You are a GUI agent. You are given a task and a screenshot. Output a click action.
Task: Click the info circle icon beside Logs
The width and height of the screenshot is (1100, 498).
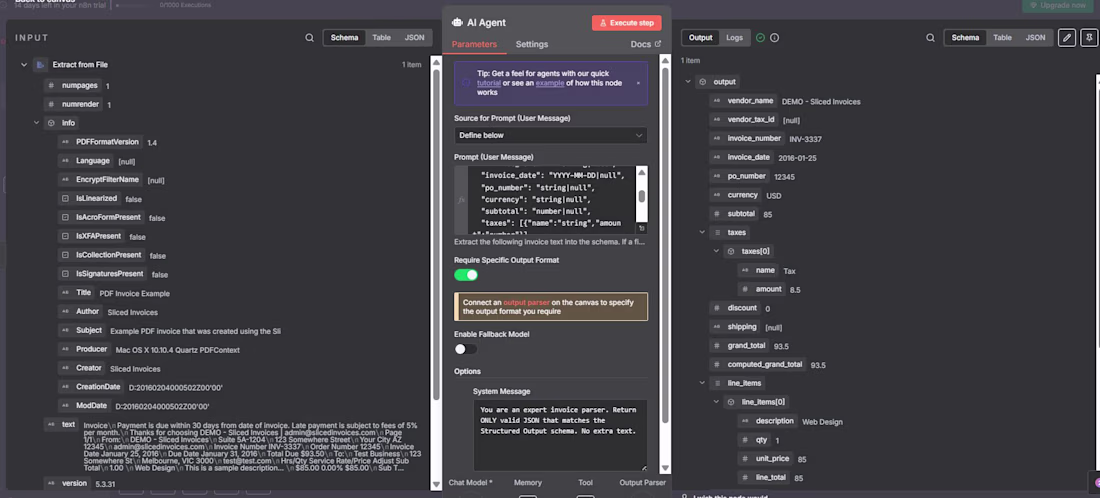(774, 38)
